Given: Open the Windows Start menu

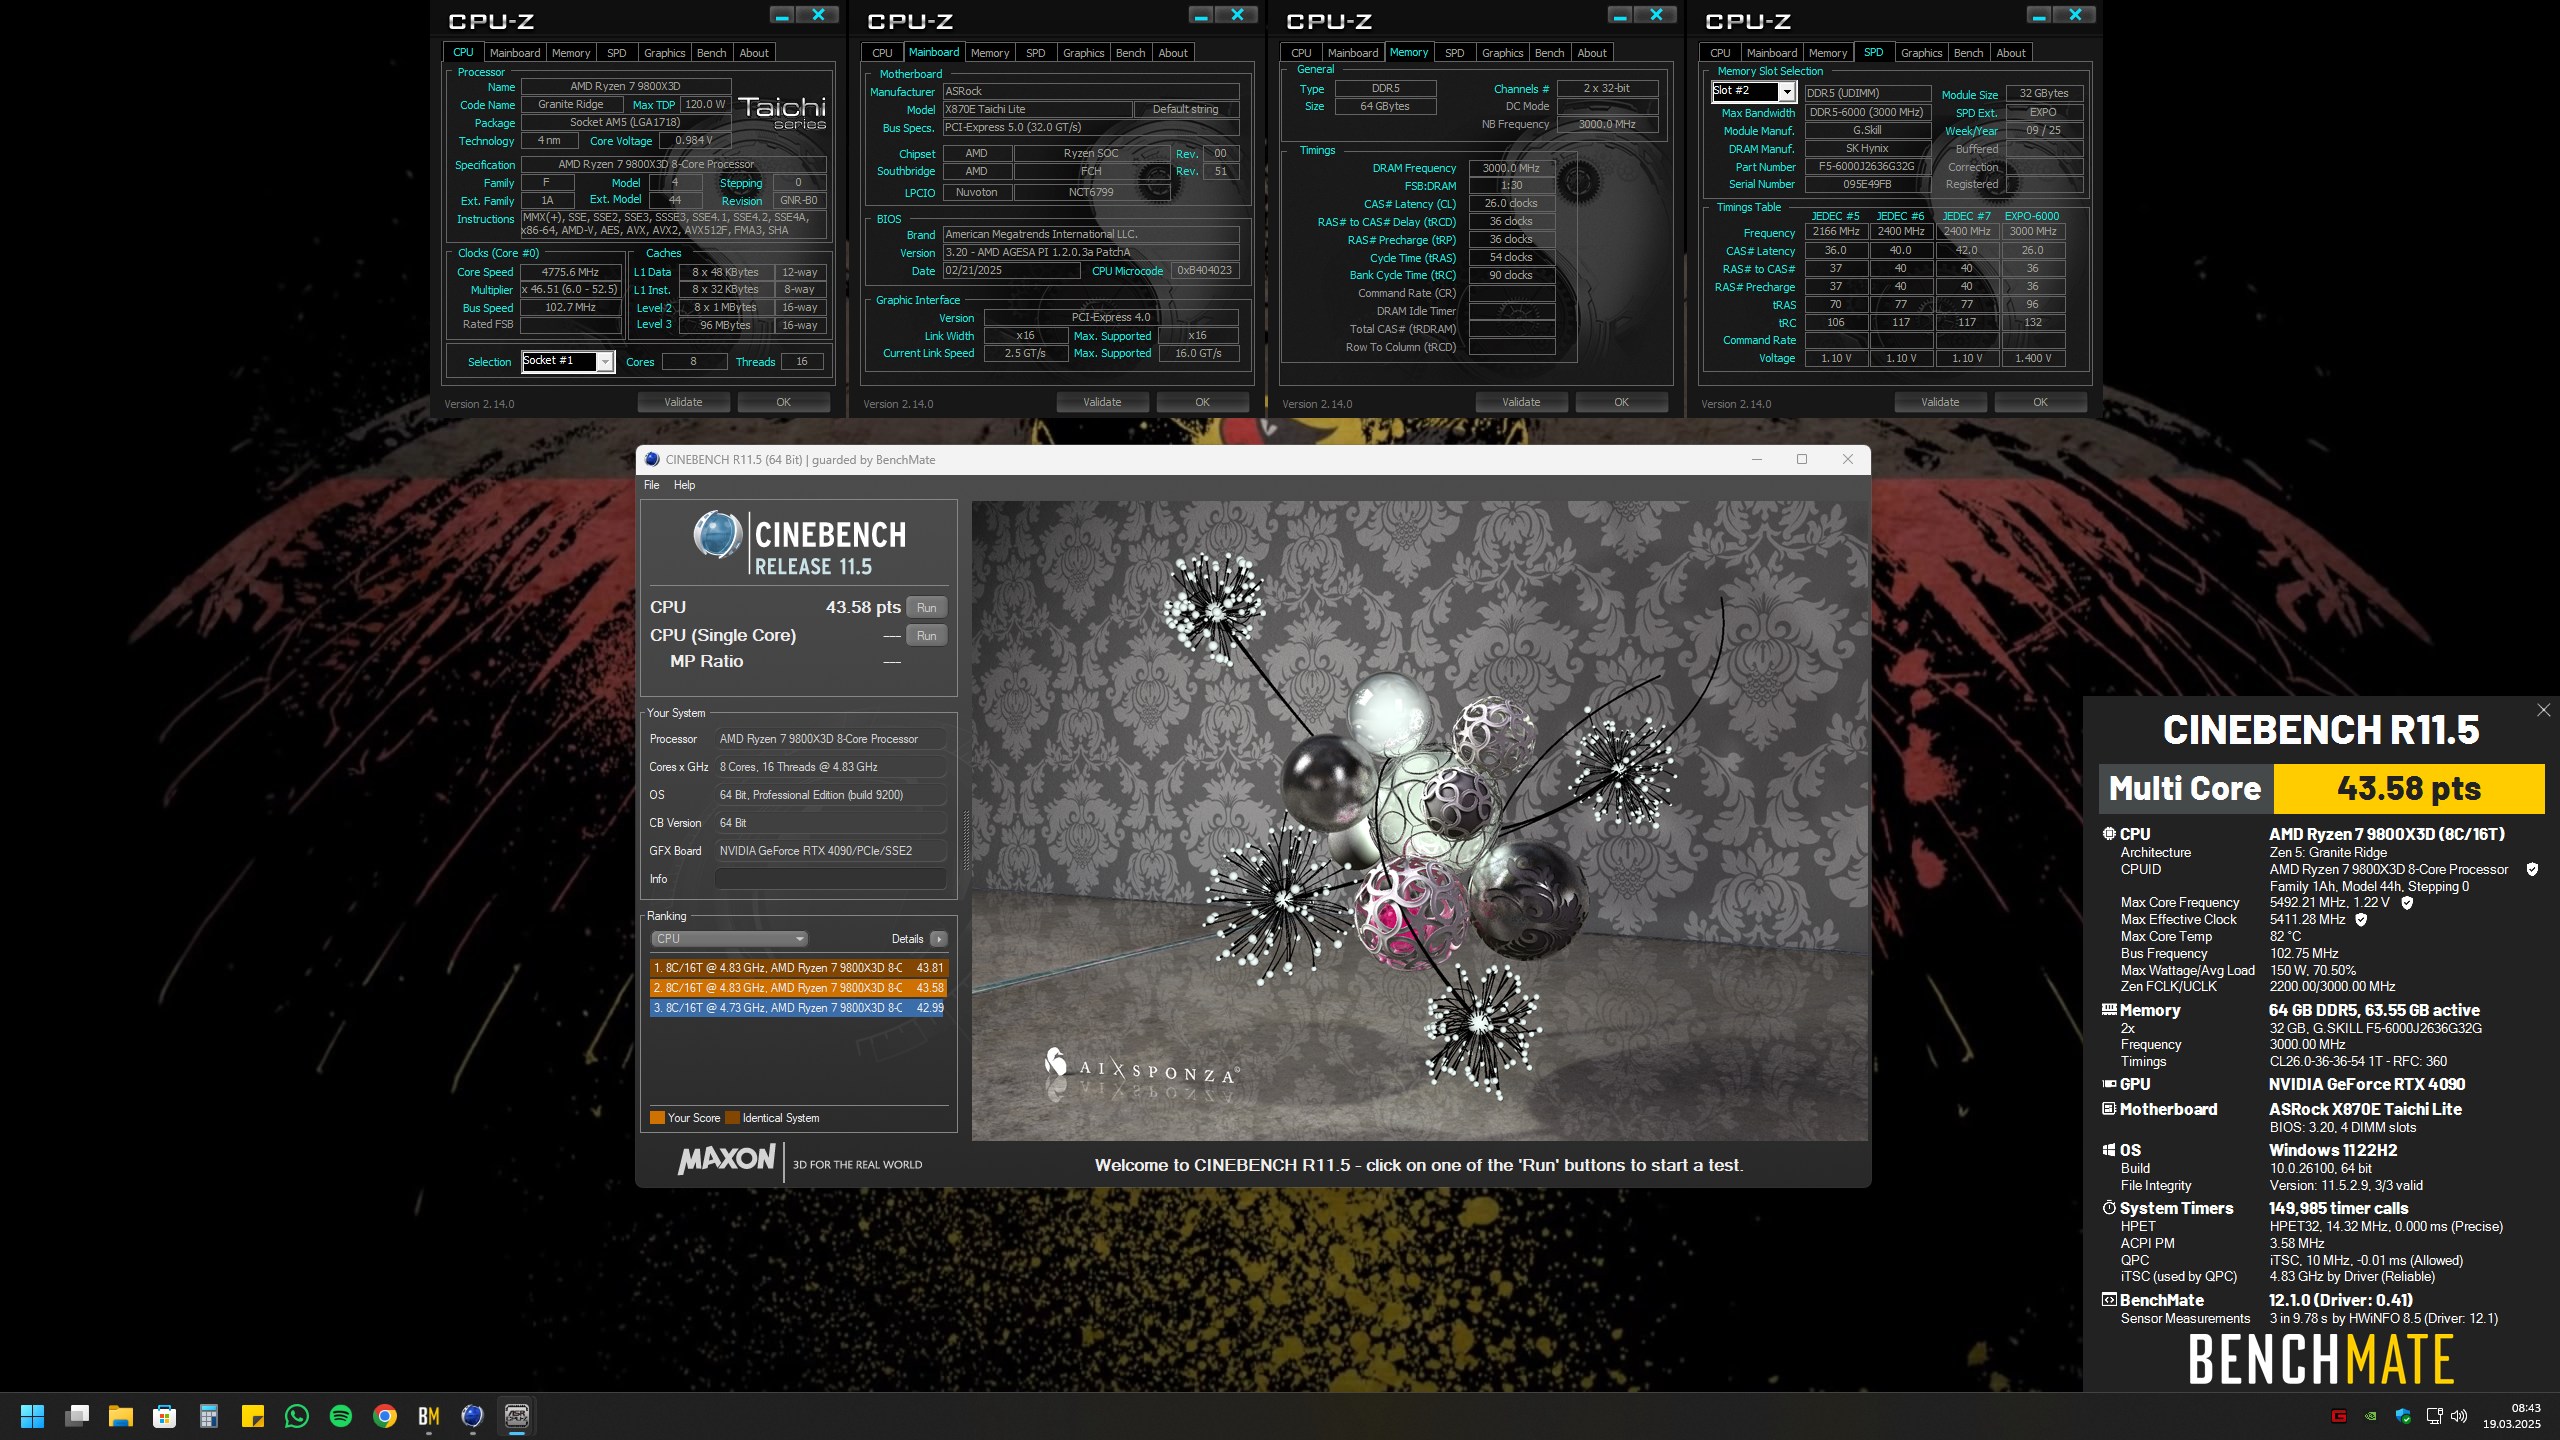Looking at the screenshot, I should pyautogui.click(x=32, y=1416).
